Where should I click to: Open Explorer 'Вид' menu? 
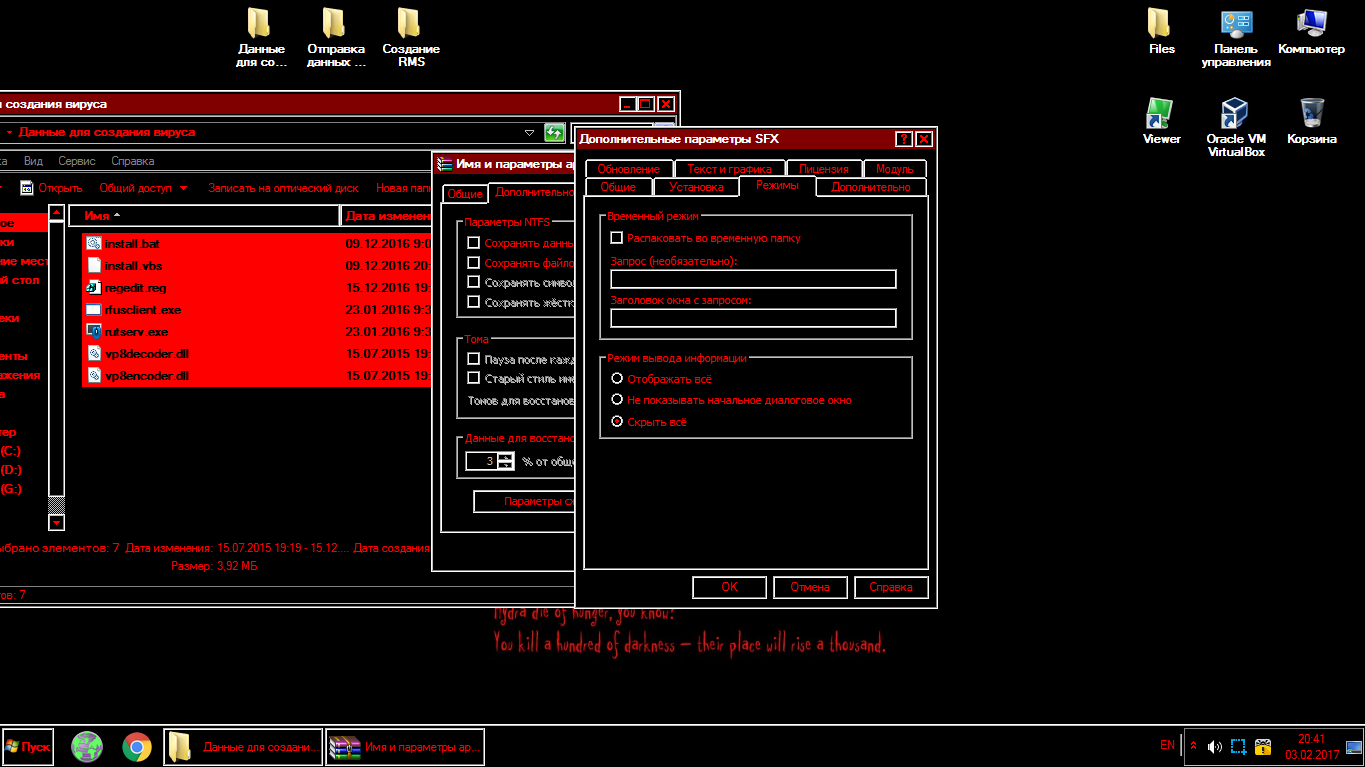coord(33,161)
